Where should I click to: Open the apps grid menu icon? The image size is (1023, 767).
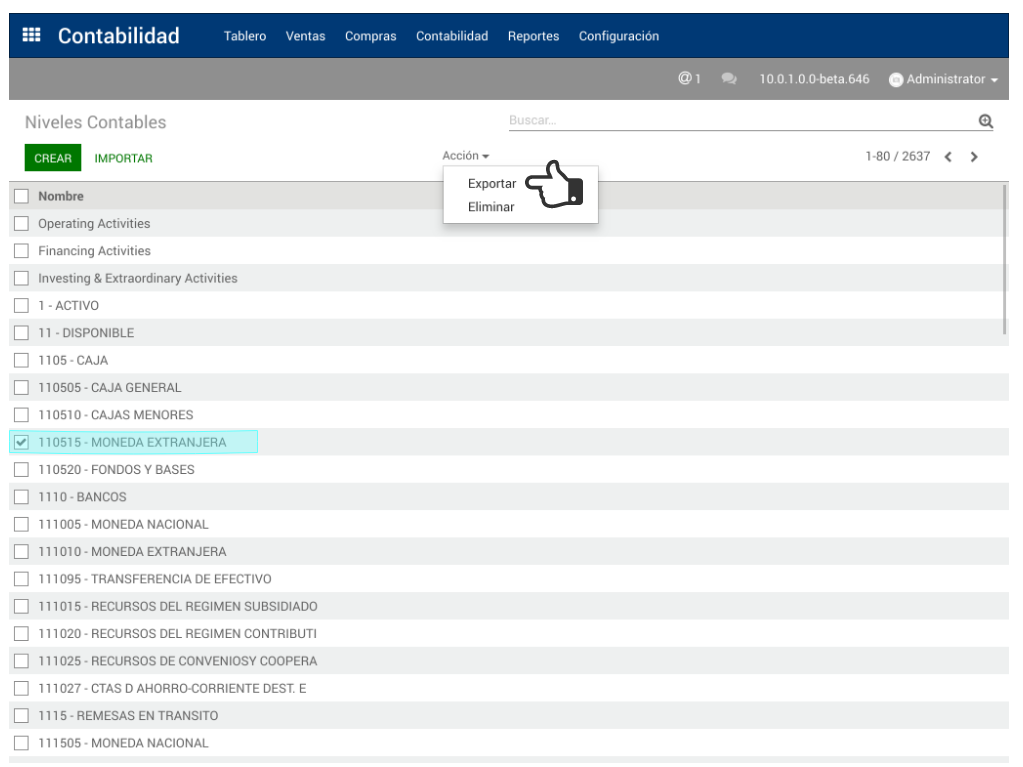coord(31,35)
